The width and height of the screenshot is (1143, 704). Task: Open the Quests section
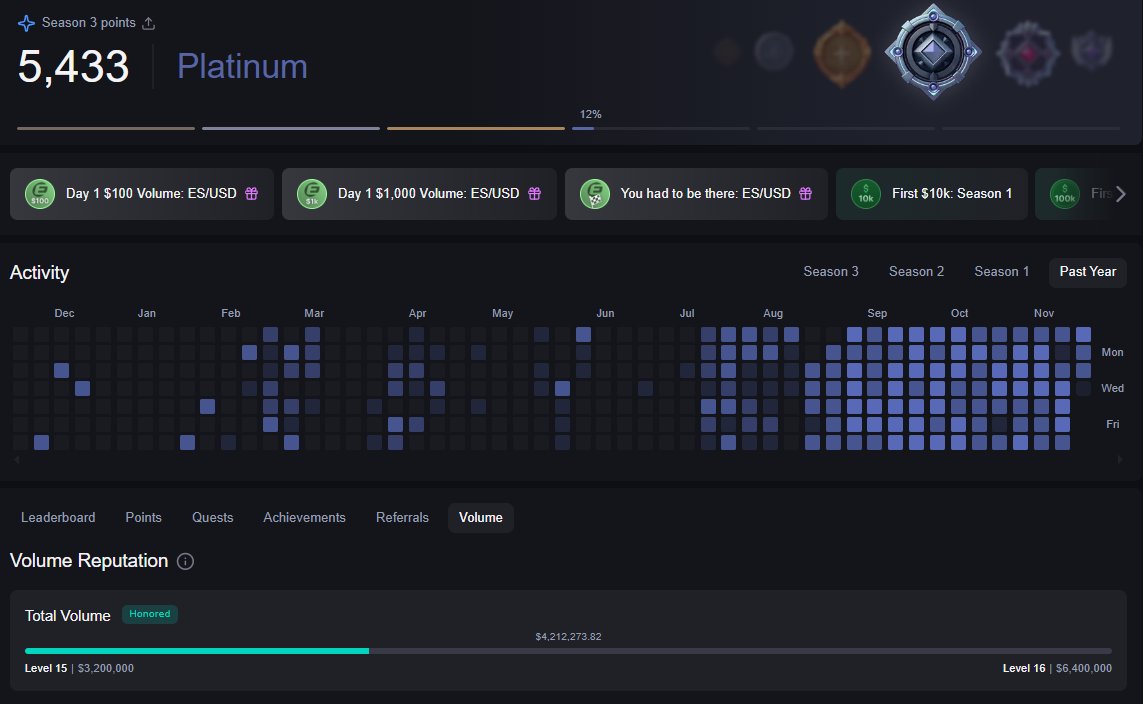212,517
